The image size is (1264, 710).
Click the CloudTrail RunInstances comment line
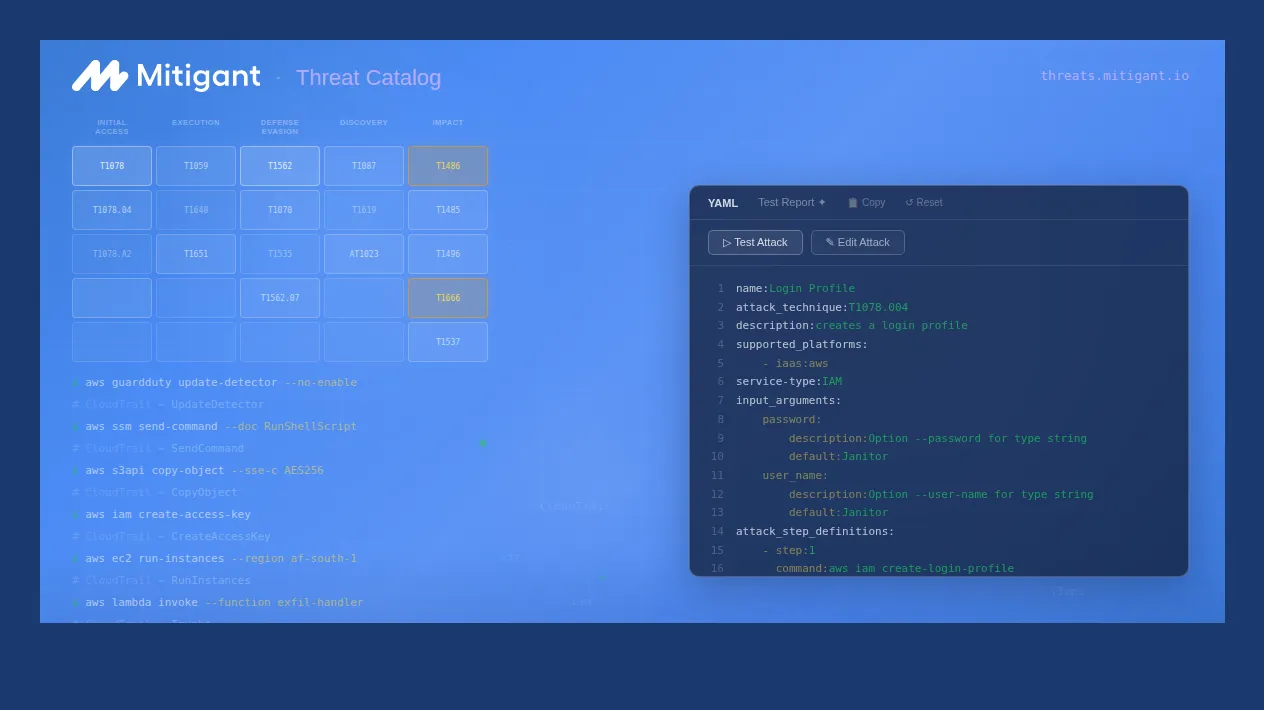[162, 580]
